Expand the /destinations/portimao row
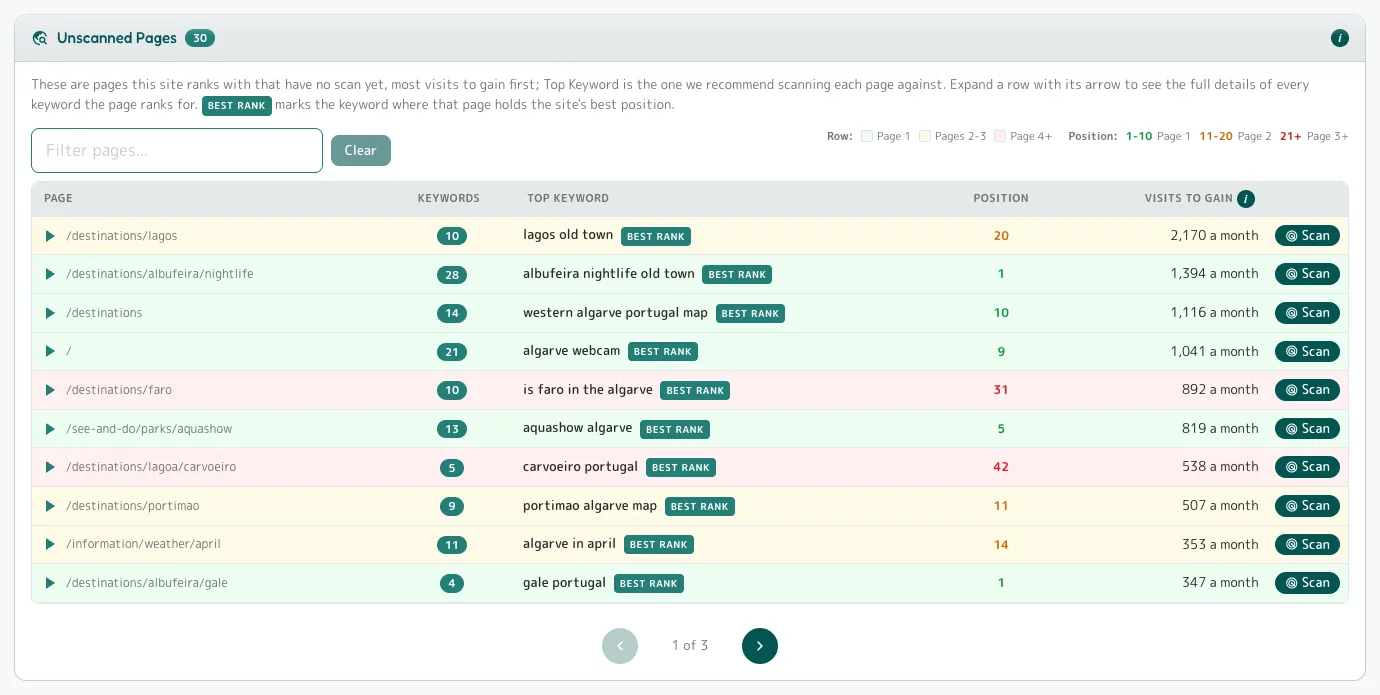Viewport: 1380px width, 695px height. click(50, 506)
